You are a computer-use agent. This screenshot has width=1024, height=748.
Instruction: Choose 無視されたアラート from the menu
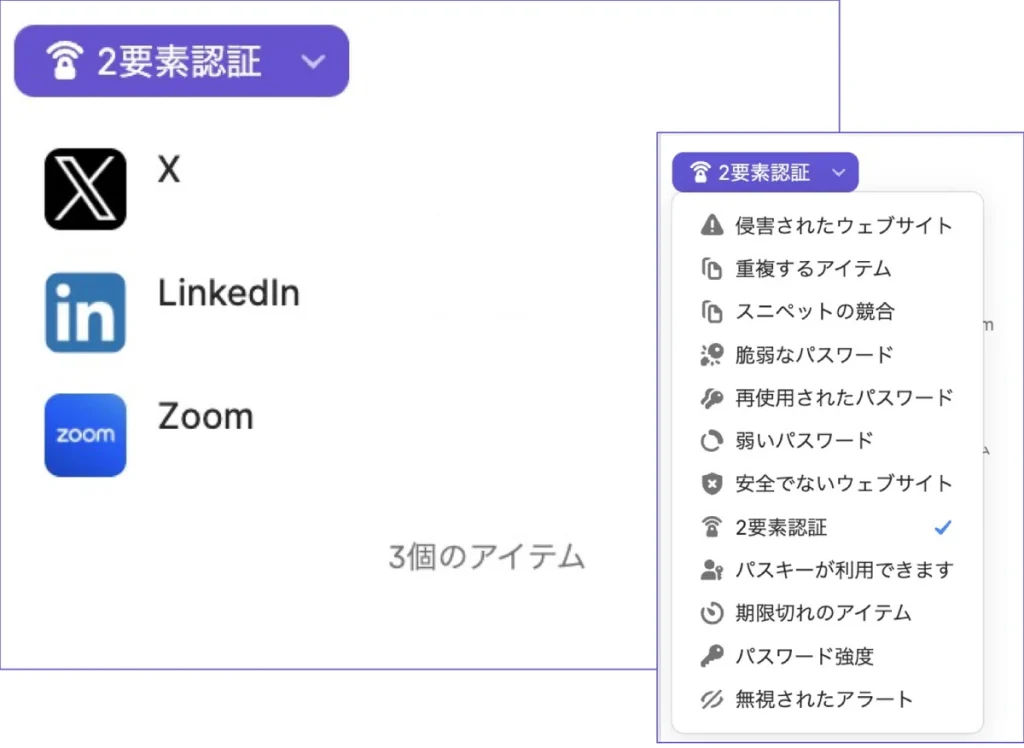point(823,699)
